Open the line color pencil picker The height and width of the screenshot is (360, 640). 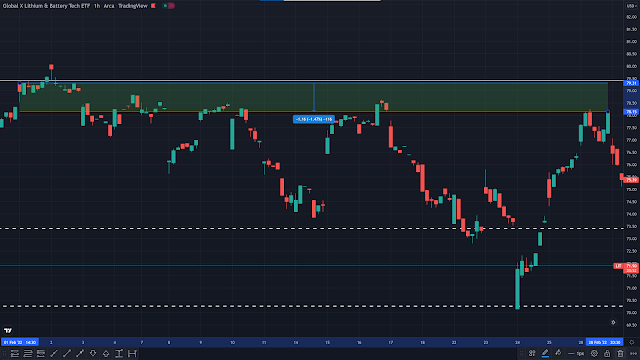pyautogui.click(x=545, y=353)
